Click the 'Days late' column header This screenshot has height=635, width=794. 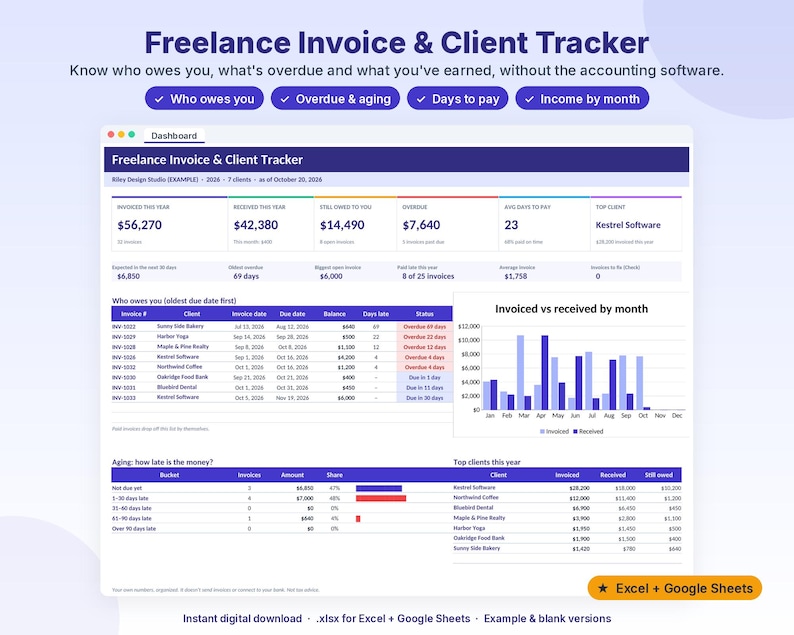(376, 314)
